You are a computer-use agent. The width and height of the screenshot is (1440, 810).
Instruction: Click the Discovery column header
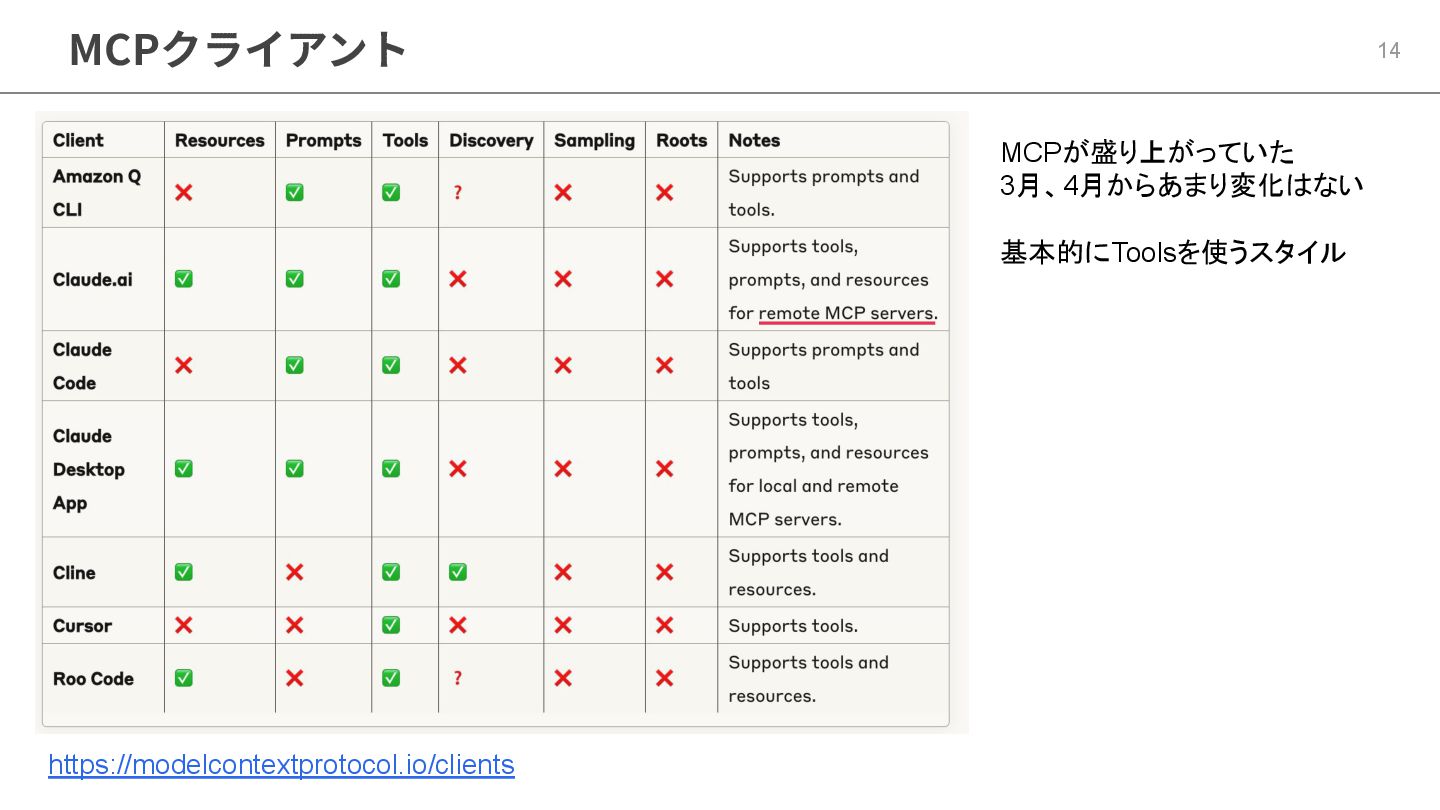[x=490, y=140]
